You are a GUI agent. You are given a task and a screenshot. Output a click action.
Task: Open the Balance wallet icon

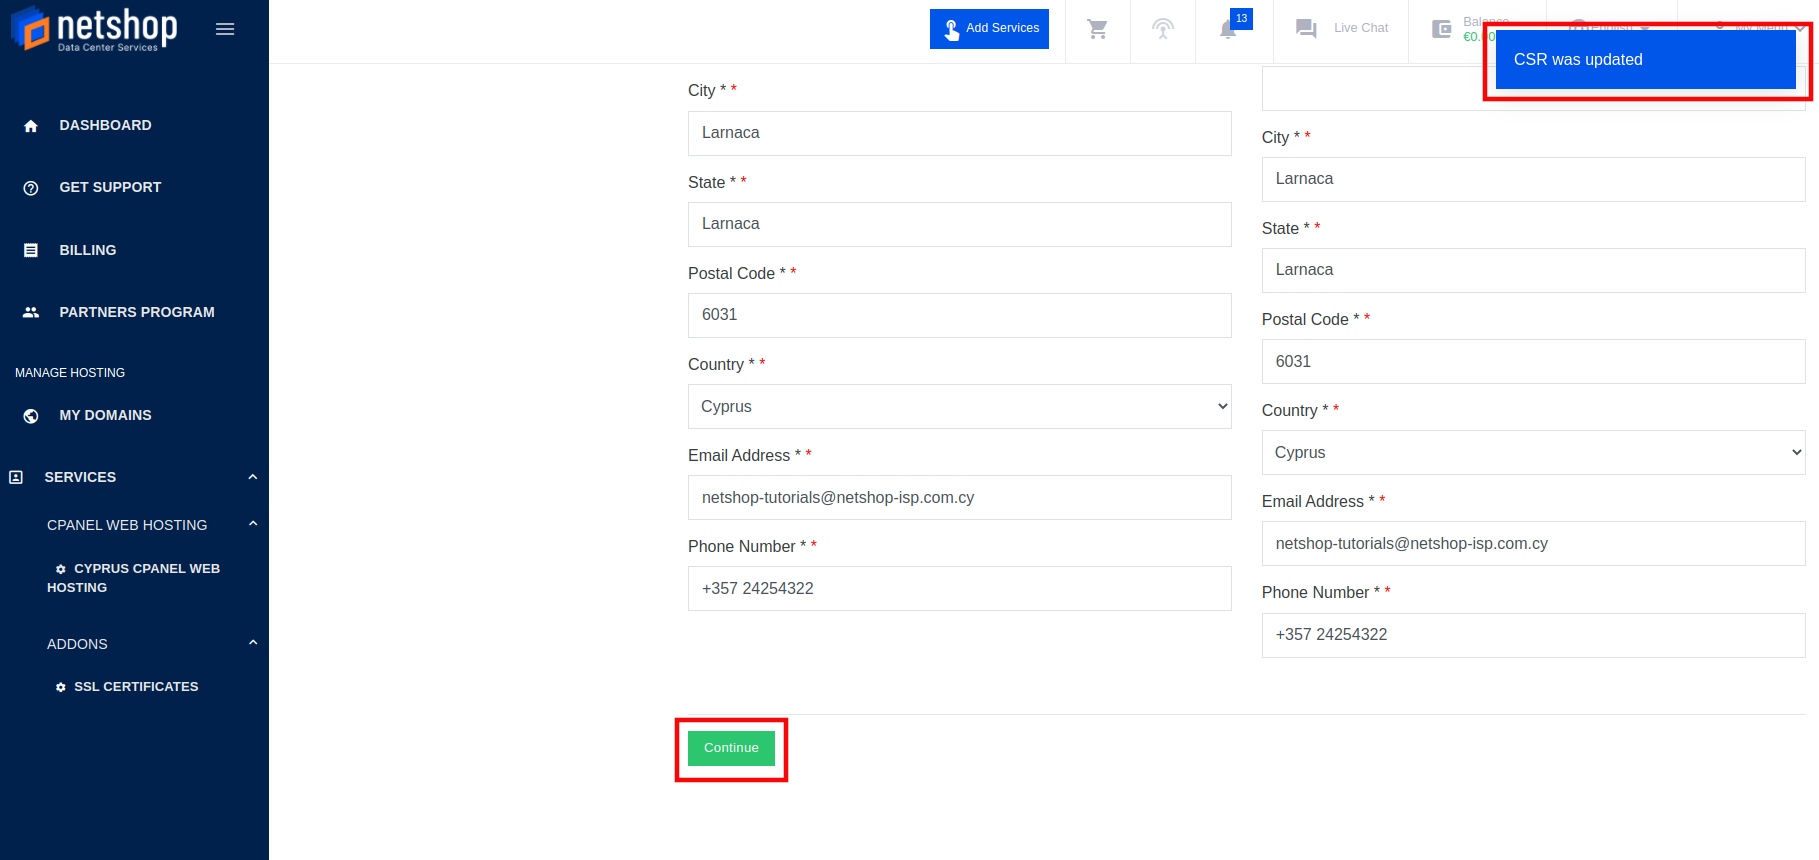[1441, 29]
